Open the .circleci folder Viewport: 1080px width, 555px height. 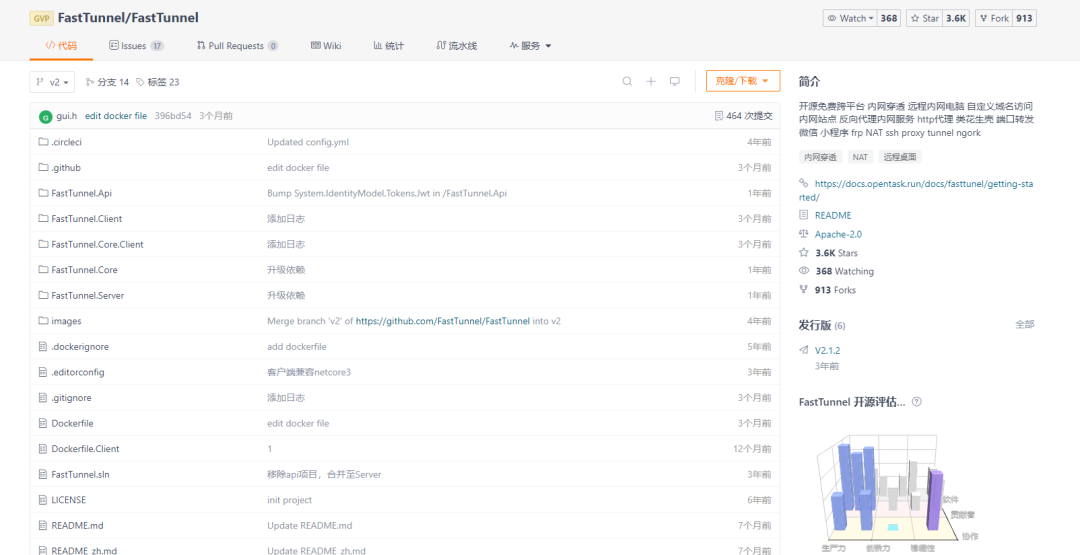66,142
